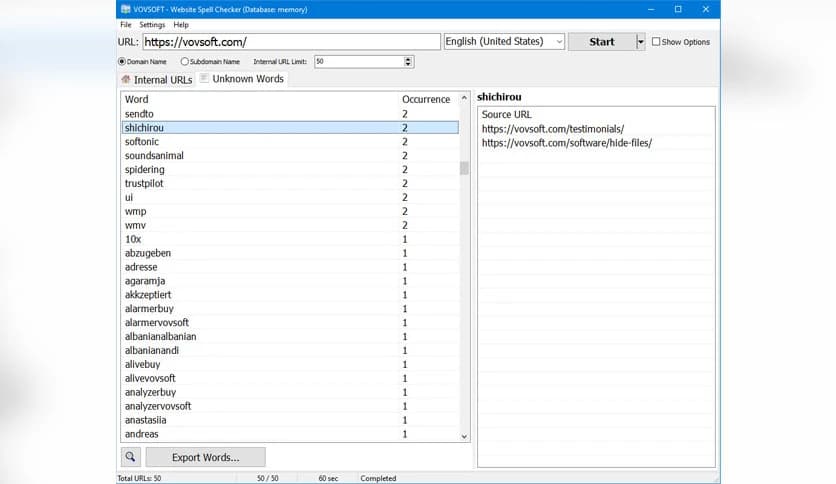
Task: Click the scroll down arrow of word list
Action: coord(464,436)
